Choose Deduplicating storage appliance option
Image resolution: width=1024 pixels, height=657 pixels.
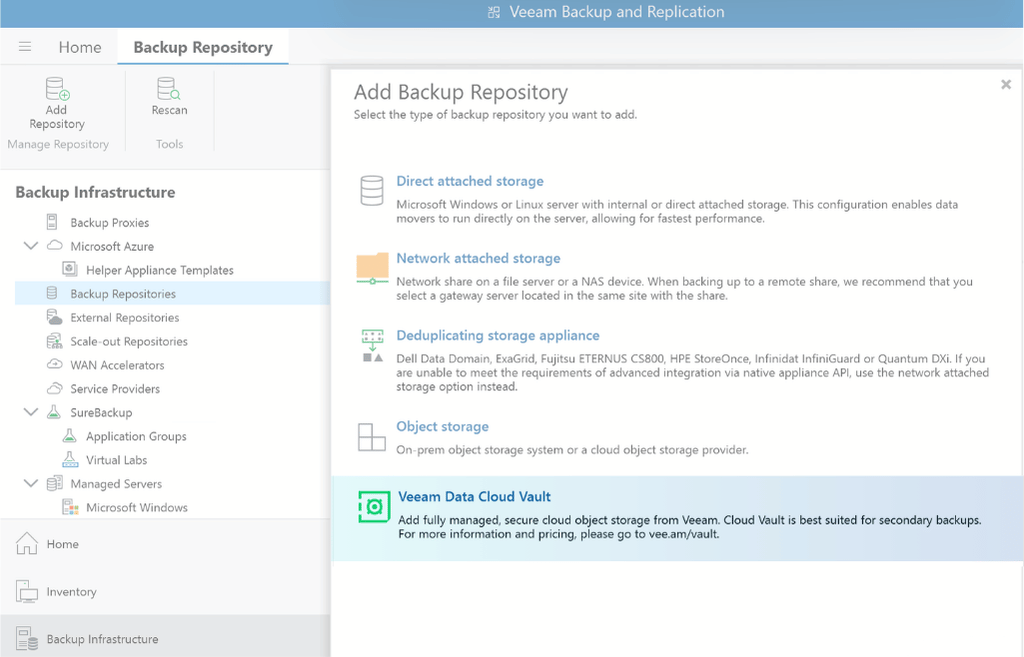point(498,335)
